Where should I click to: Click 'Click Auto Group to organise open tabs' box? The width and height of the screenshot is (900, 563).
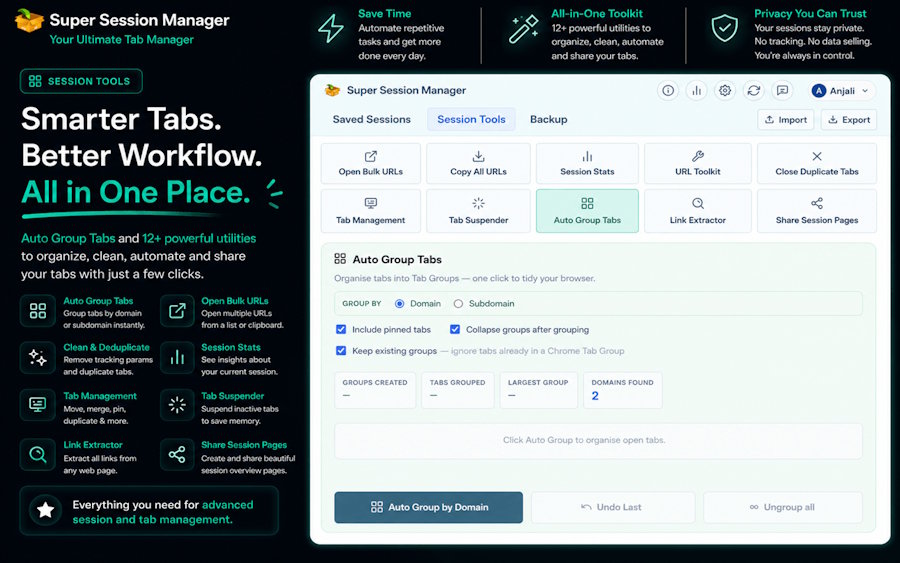coord(598,440)
